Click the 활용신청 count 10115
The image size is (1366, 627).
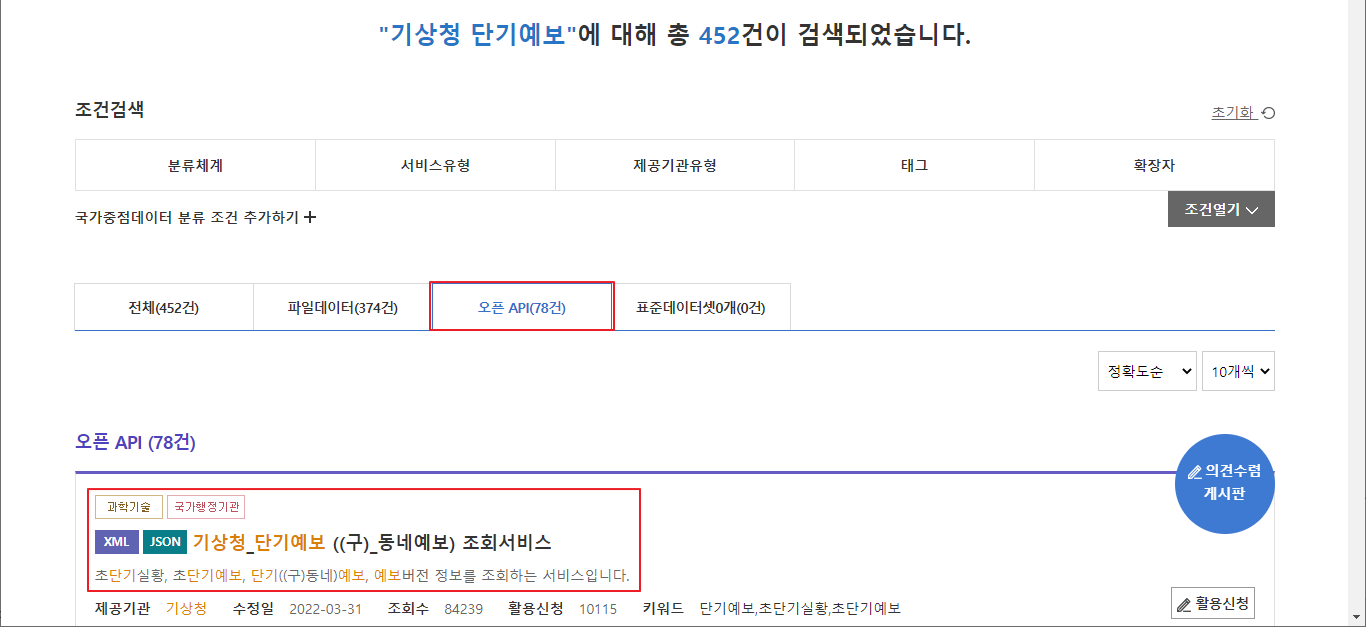tap(598, 608)
